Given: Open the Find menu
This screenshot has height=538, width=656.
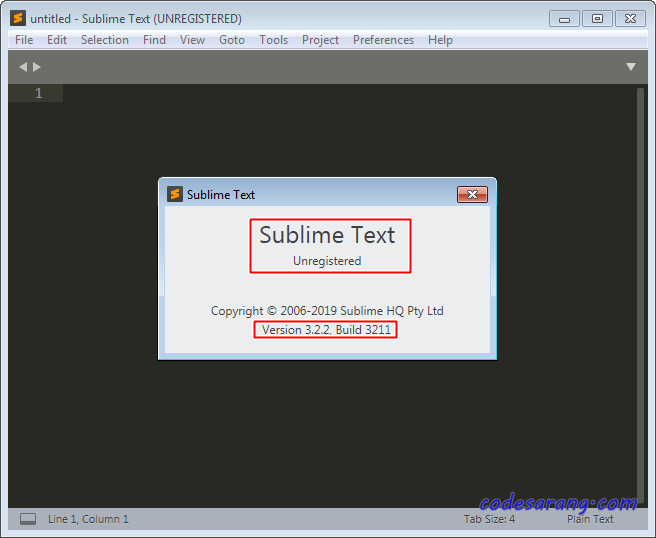Looking at the screenshot, I should click(154, 40).
